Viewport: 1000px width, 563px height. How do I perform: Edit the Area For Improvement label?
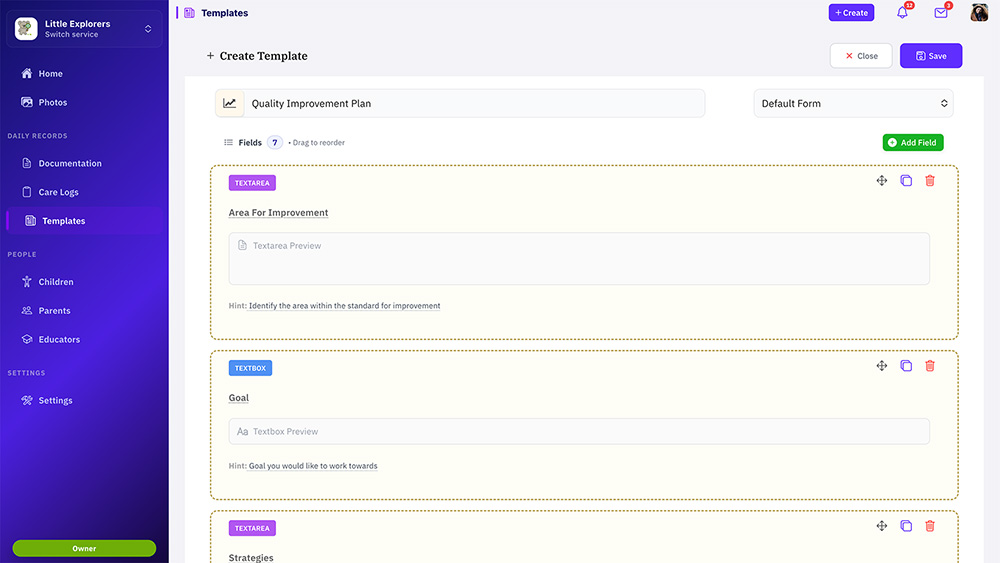(278, 212)
